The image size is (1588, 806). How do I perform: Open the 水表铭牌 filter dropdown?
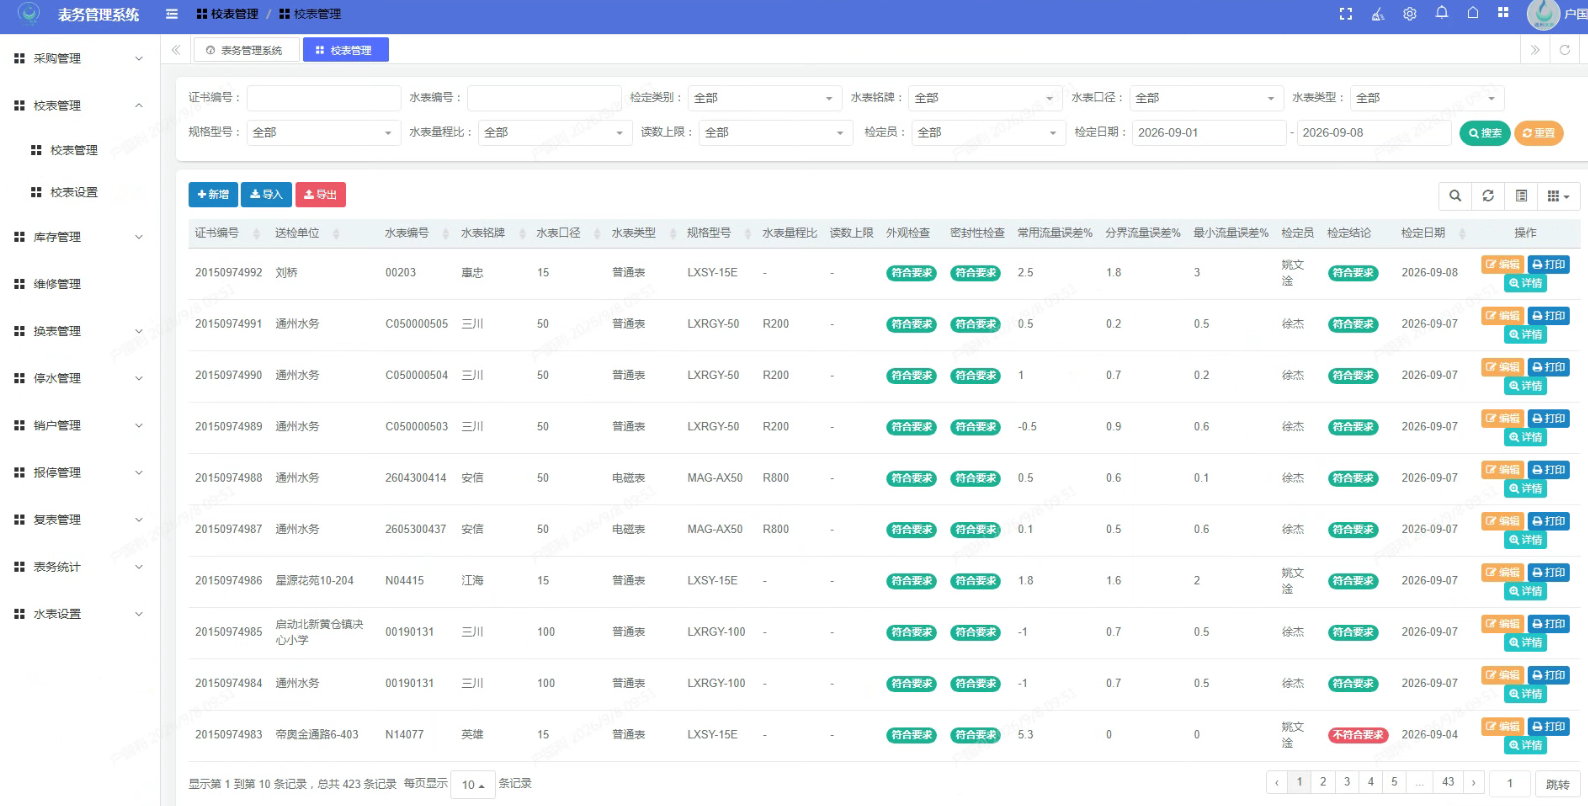click(x=985, y=98)
